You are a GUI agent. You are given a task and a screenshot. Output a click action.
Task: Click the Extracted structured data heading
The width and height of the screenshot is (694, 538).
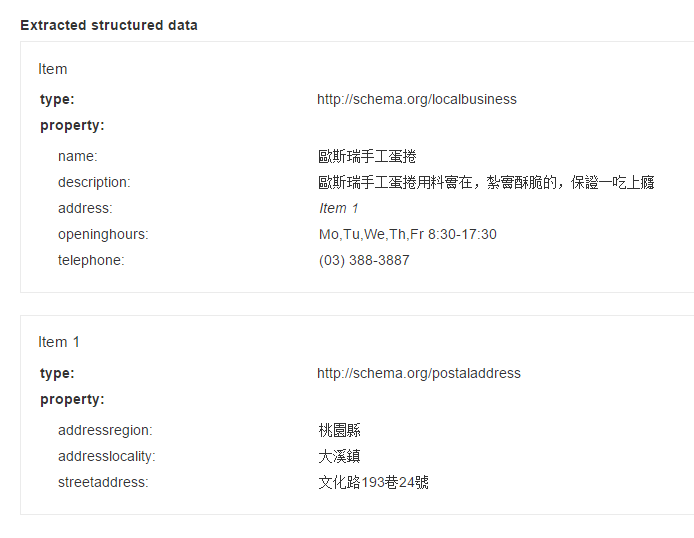coord(109,25)
